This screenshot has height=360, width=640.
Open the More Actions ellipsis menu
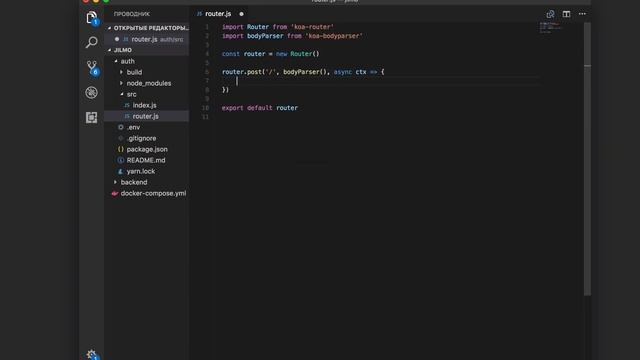pos(582,14)
